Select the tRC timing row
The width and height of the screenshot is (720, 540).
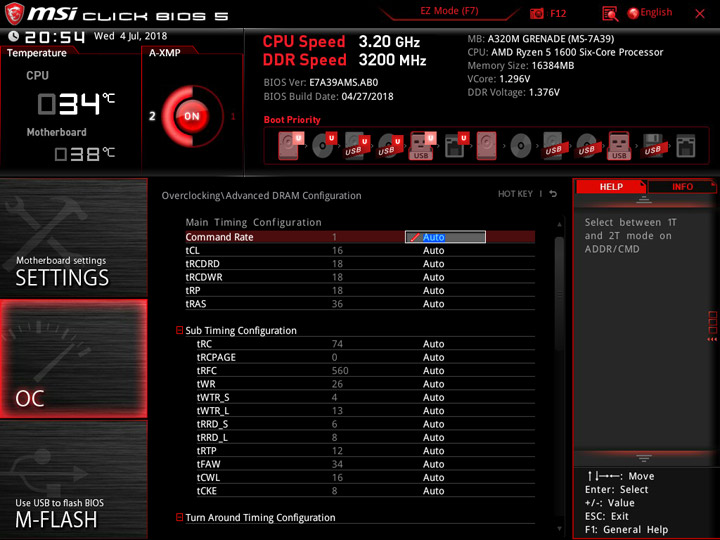(366, 344)
